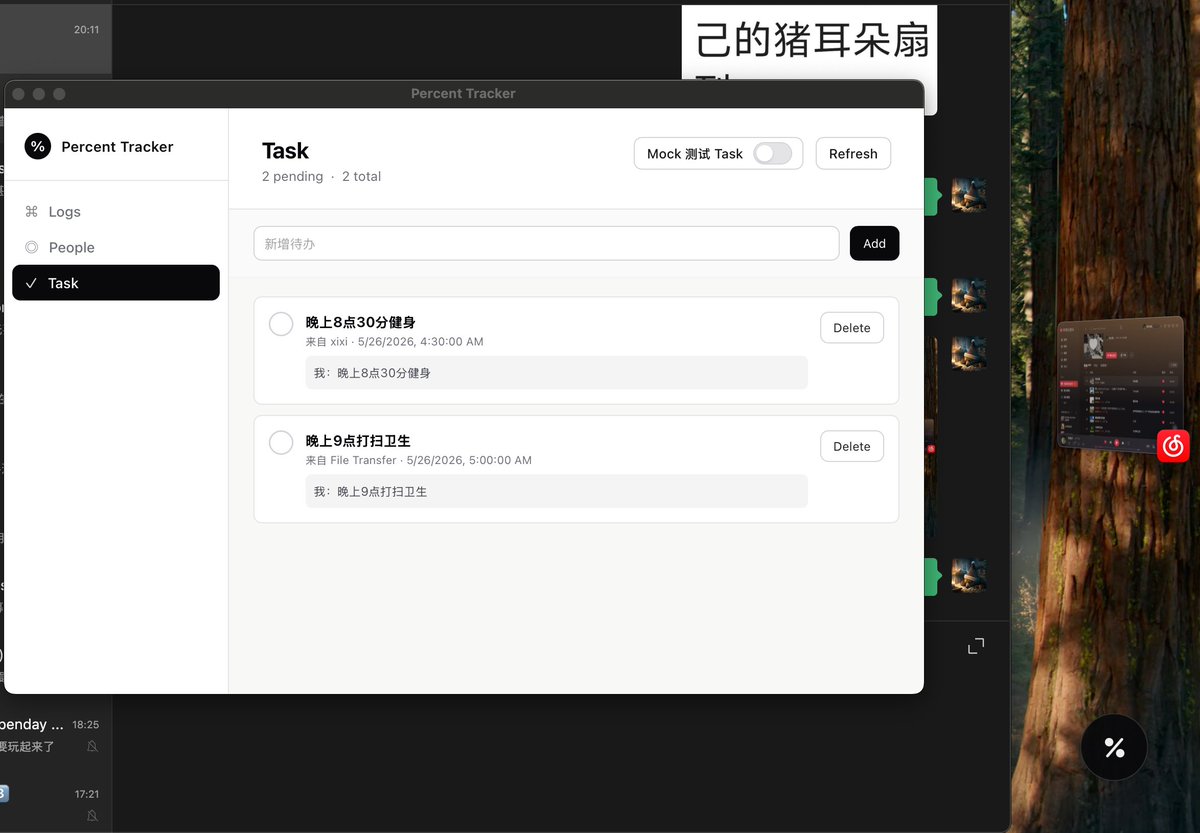Viewport: 1200px width, 833px height.
Task: Delete the 晚上9点打扫卫生 task
Action: pos(852,447)
